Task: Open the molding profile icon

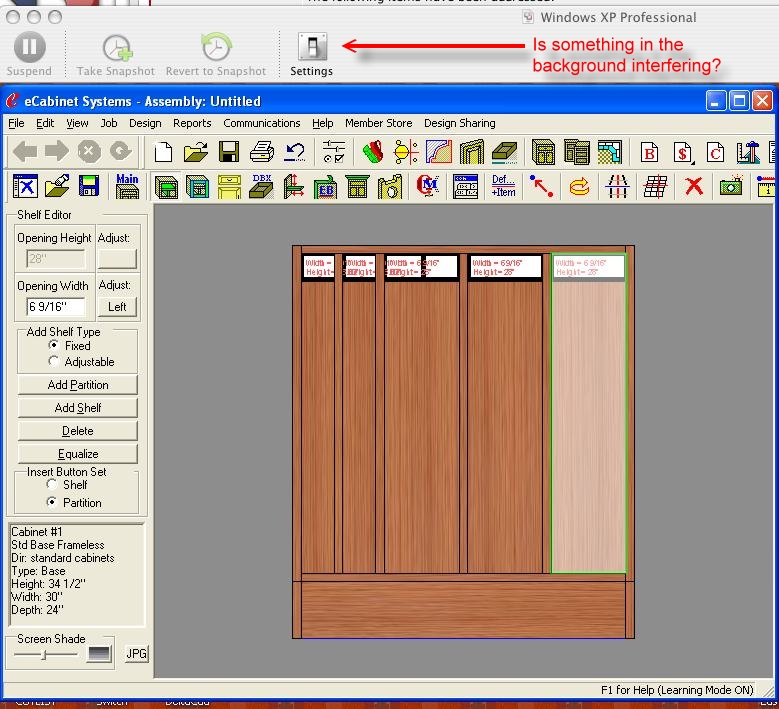Action: point(439,152)
